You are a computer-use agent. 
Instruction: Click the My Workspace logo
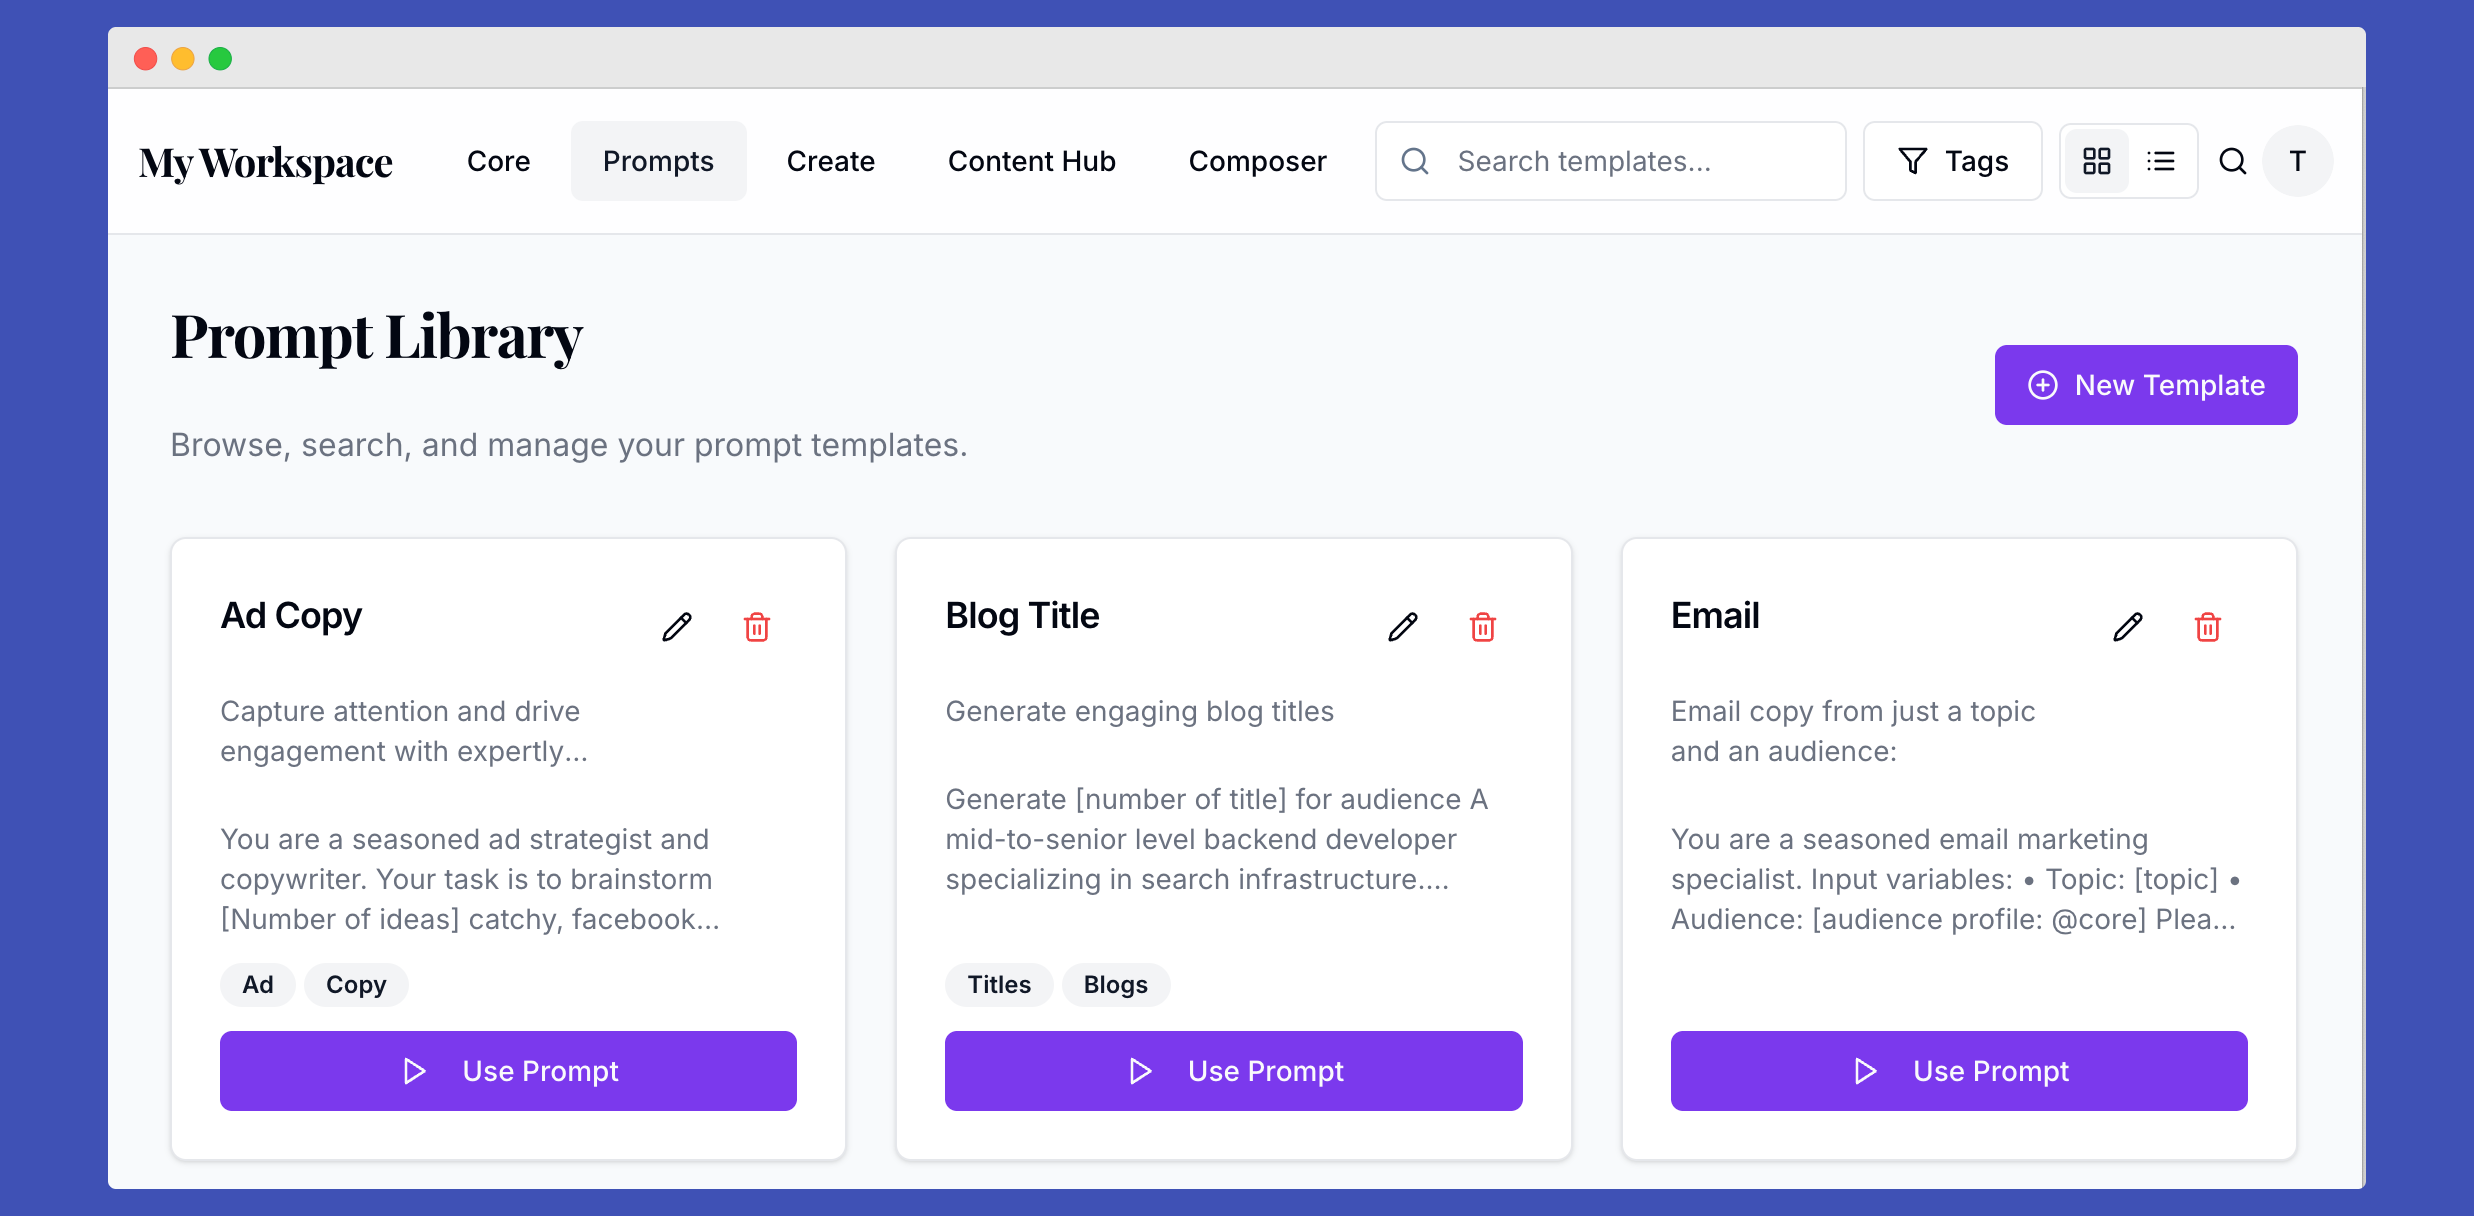click(266, 162)
